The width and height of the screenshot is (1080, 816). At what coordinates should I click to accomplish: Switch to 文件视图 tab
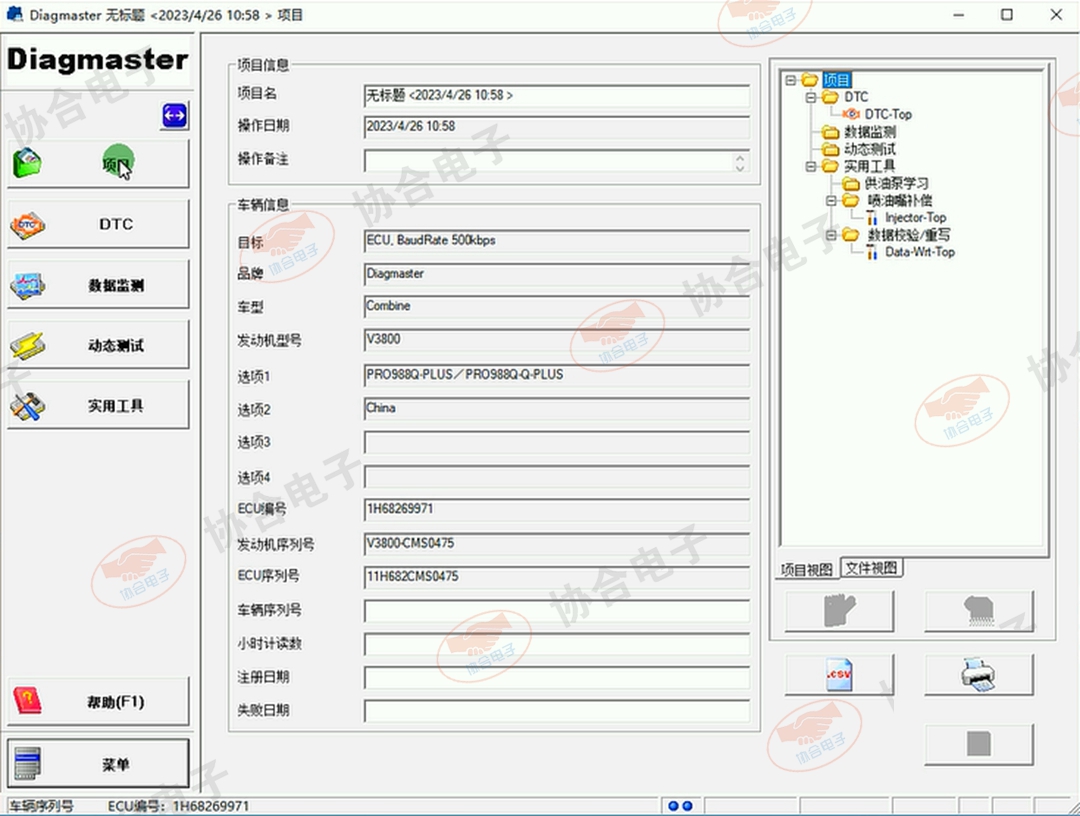point(871,568)
